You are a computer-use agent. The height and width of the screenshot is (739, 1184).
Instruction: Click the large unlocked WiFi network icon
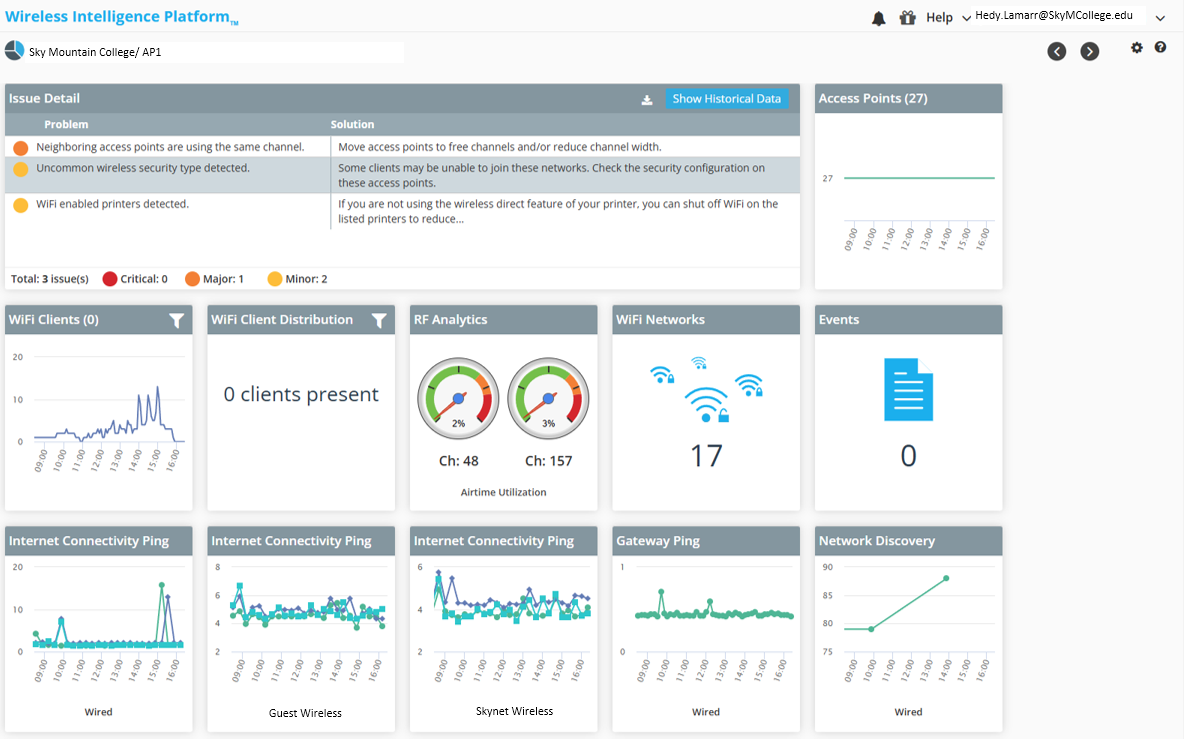(707, 405)
